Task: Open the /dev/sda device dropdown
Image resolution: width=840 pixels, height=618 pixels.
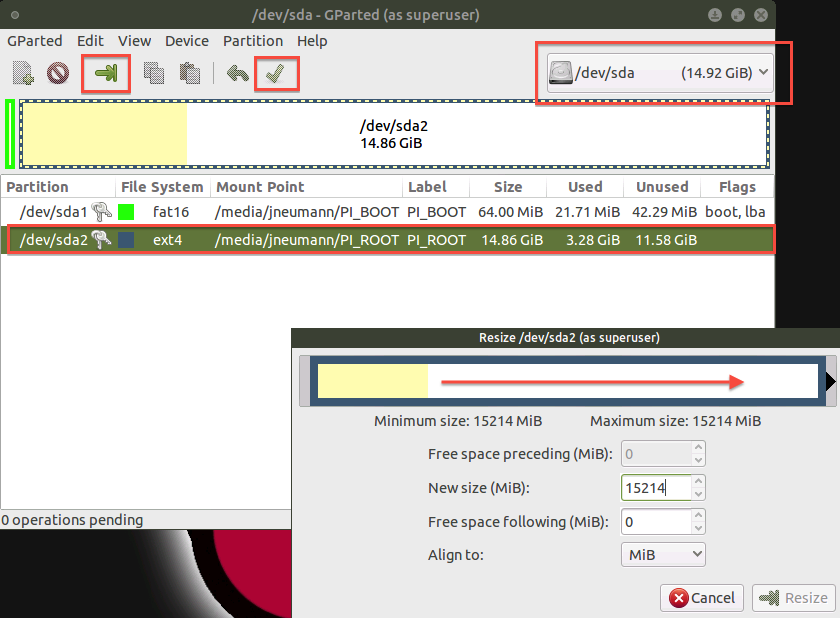Action: 660,73
